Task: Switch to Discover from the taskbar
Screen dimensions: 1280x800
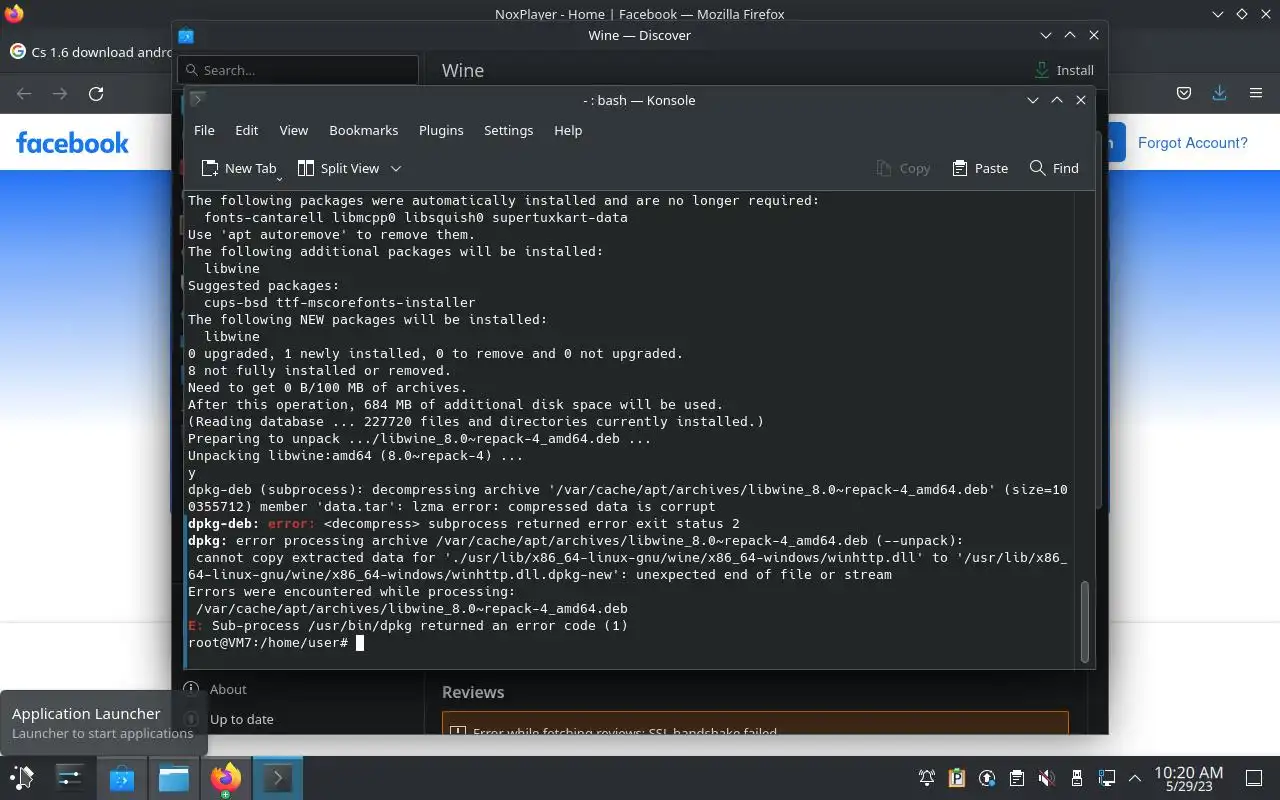Action: coord(122,778)
